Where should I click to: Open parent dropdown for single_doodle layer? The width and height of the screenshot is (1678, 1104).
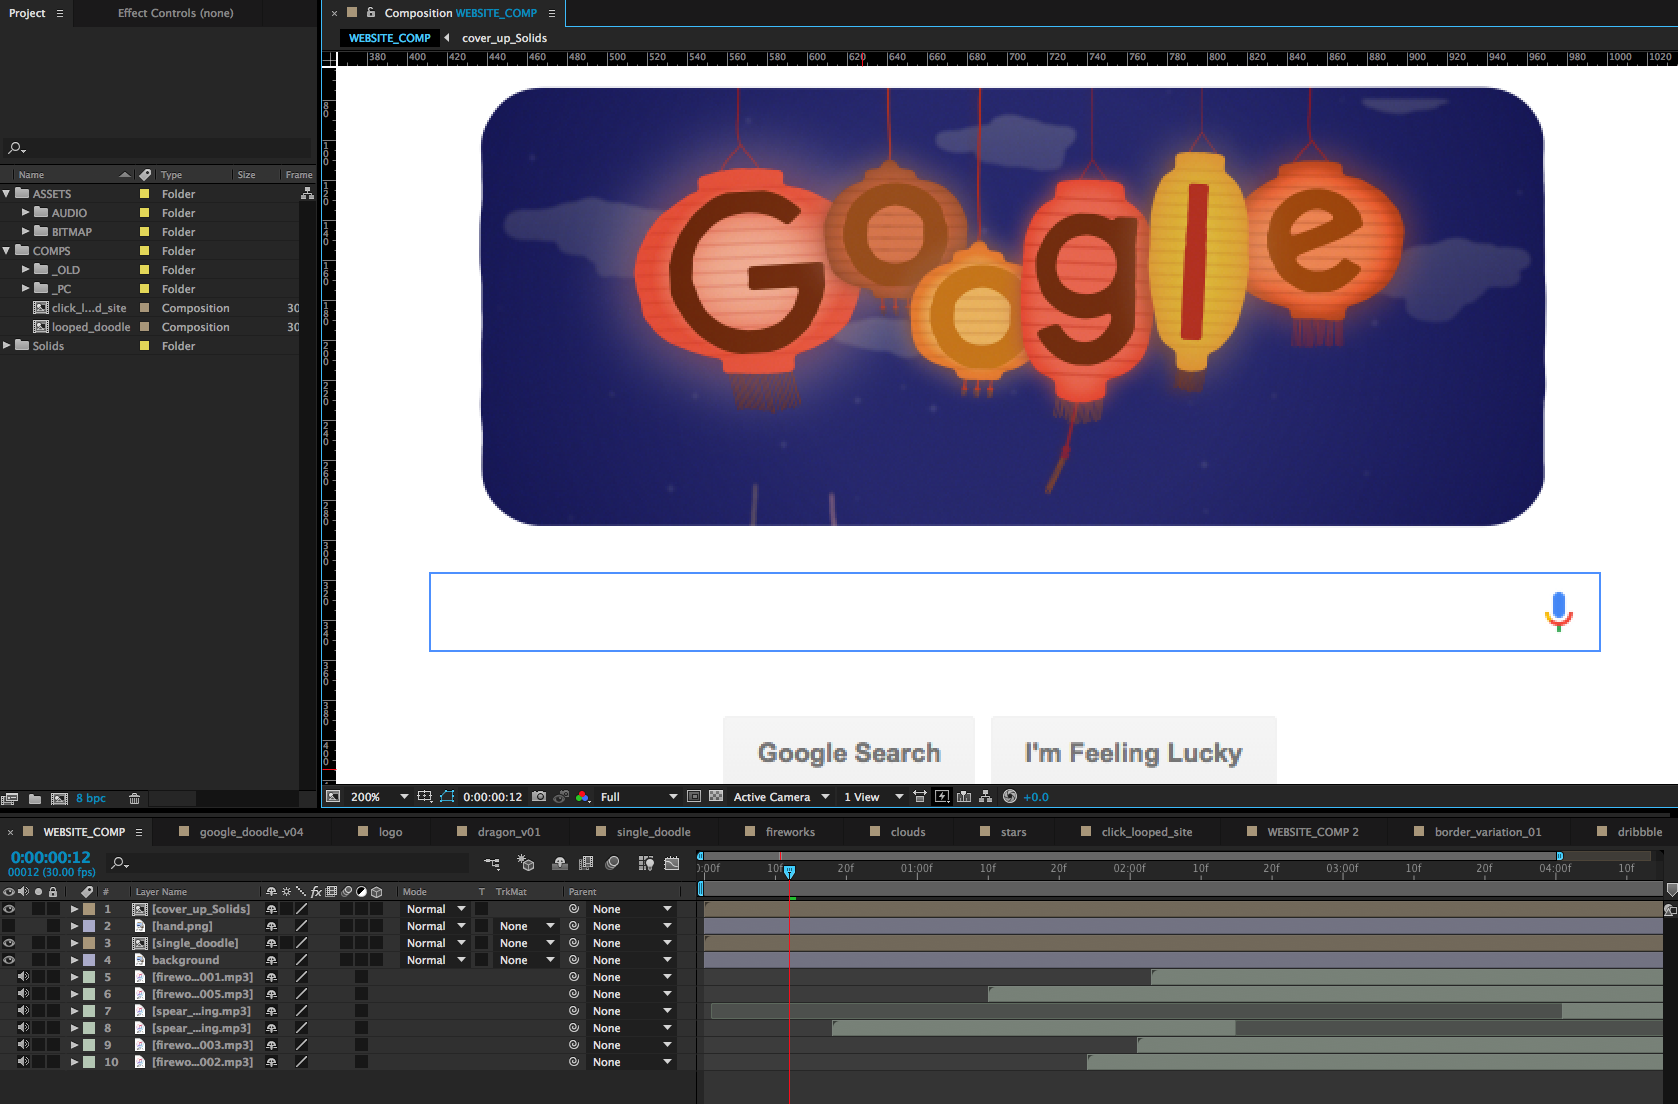pyautogui.click(x=631, y=943)
